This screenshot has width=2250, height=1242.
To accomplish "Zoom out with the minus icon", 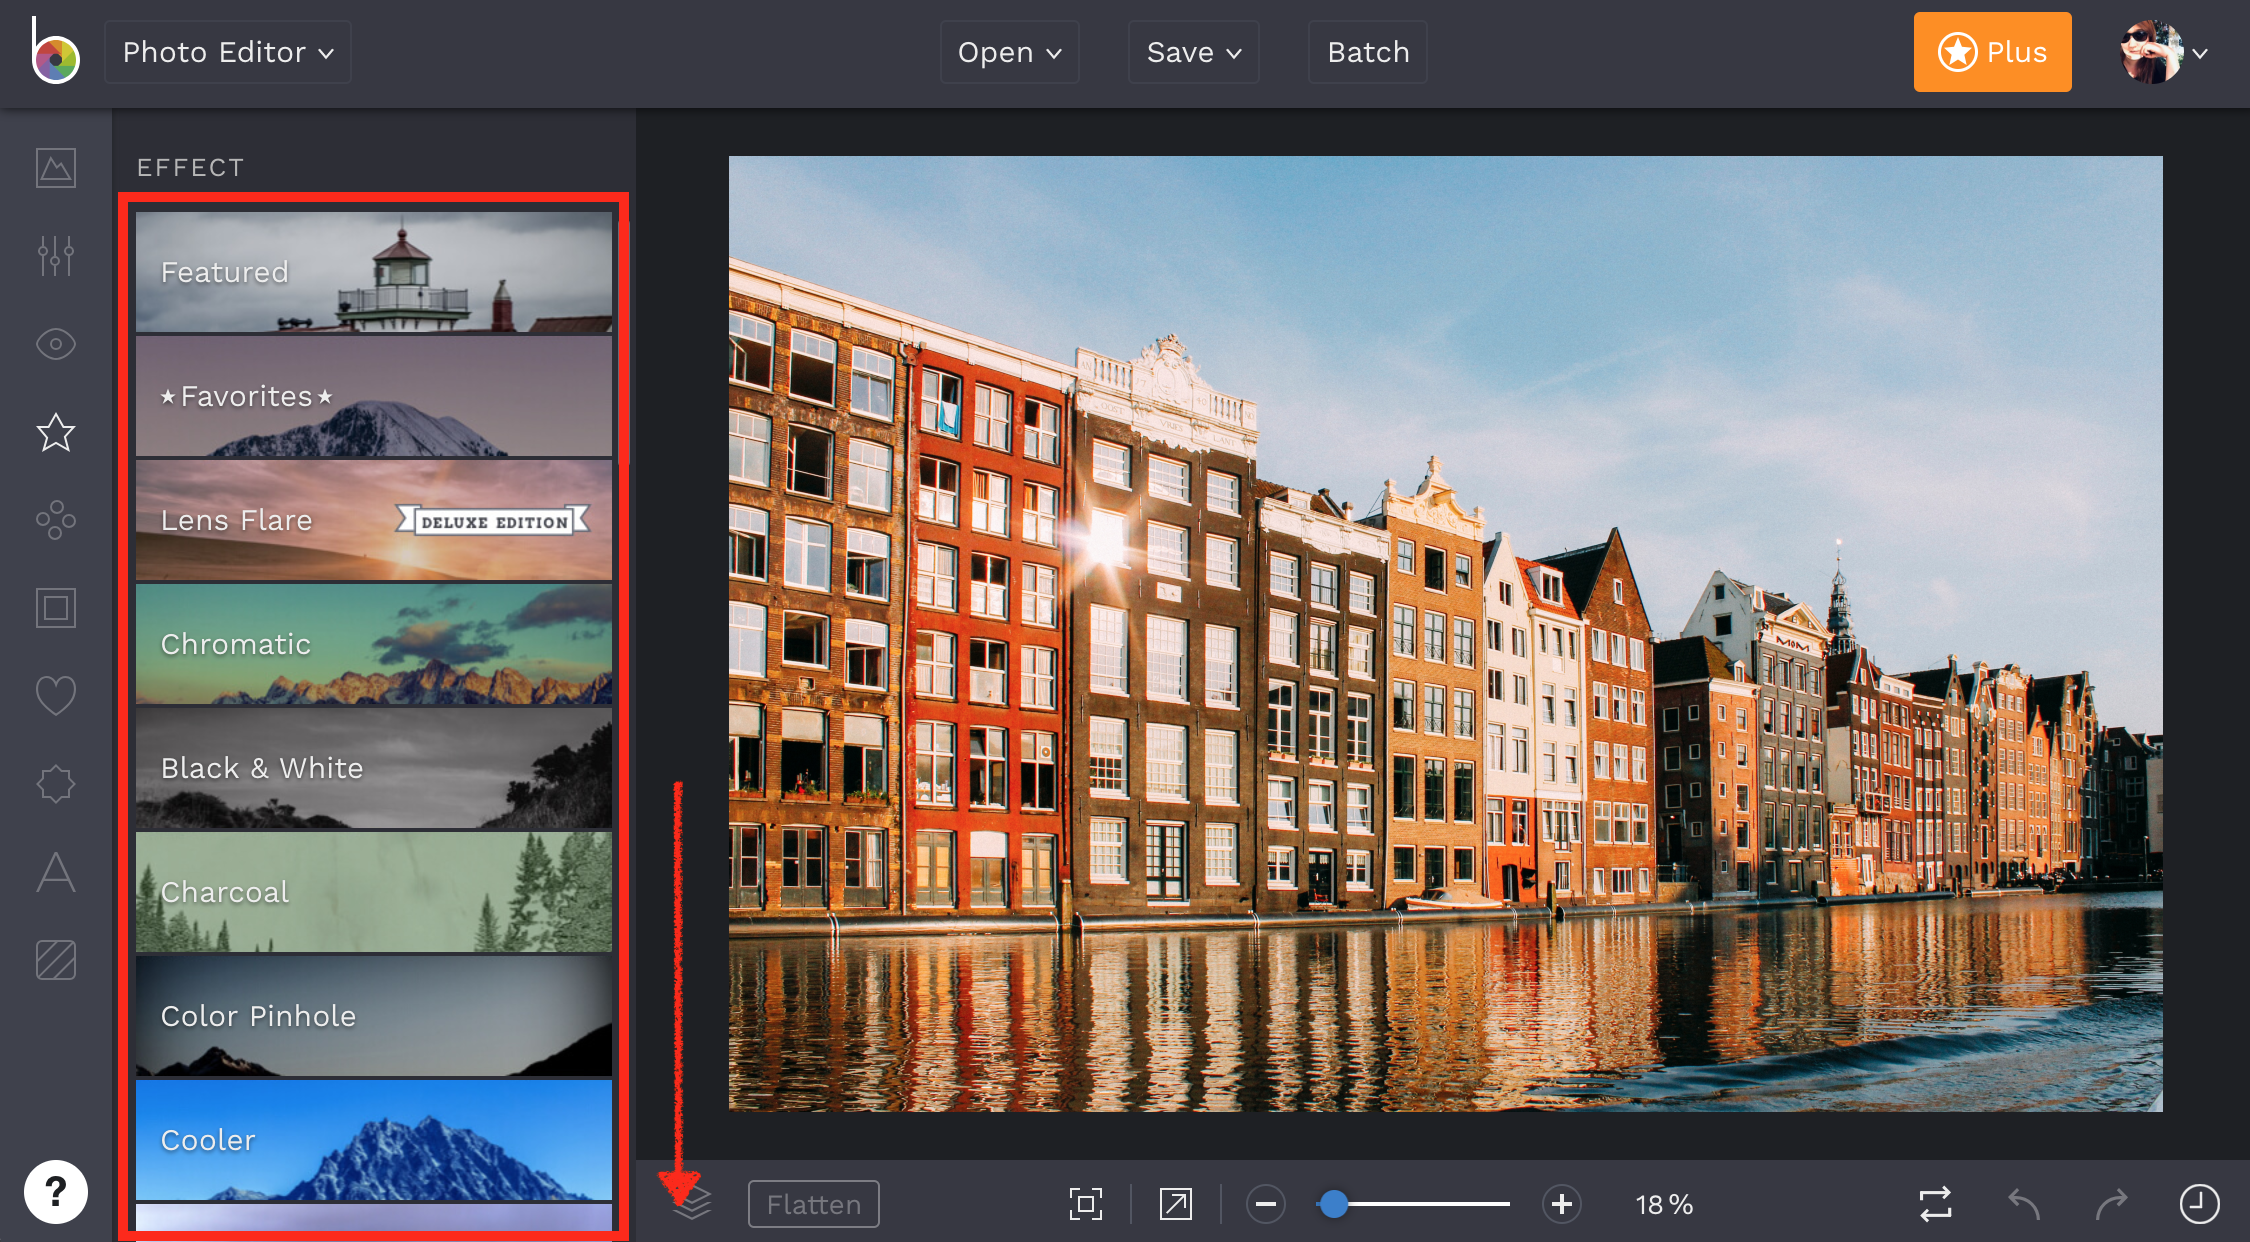I will click(x=1266, y=1204).
